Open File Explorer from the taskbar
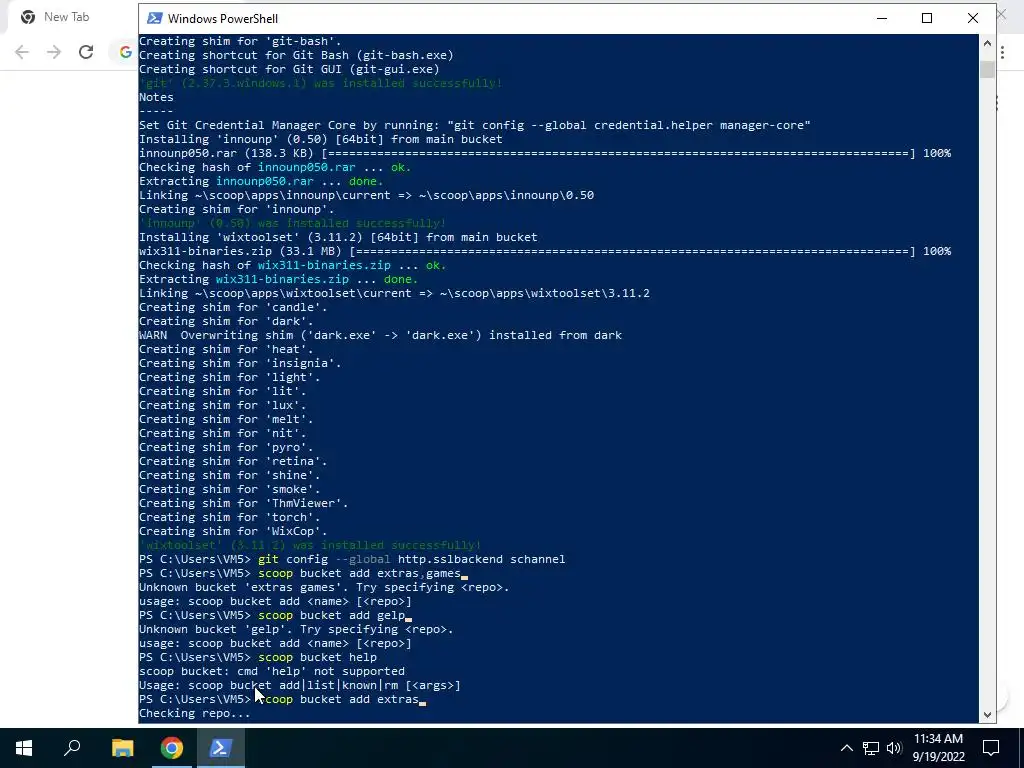This screenshot has width=1024, height=768. pos(122,748)
